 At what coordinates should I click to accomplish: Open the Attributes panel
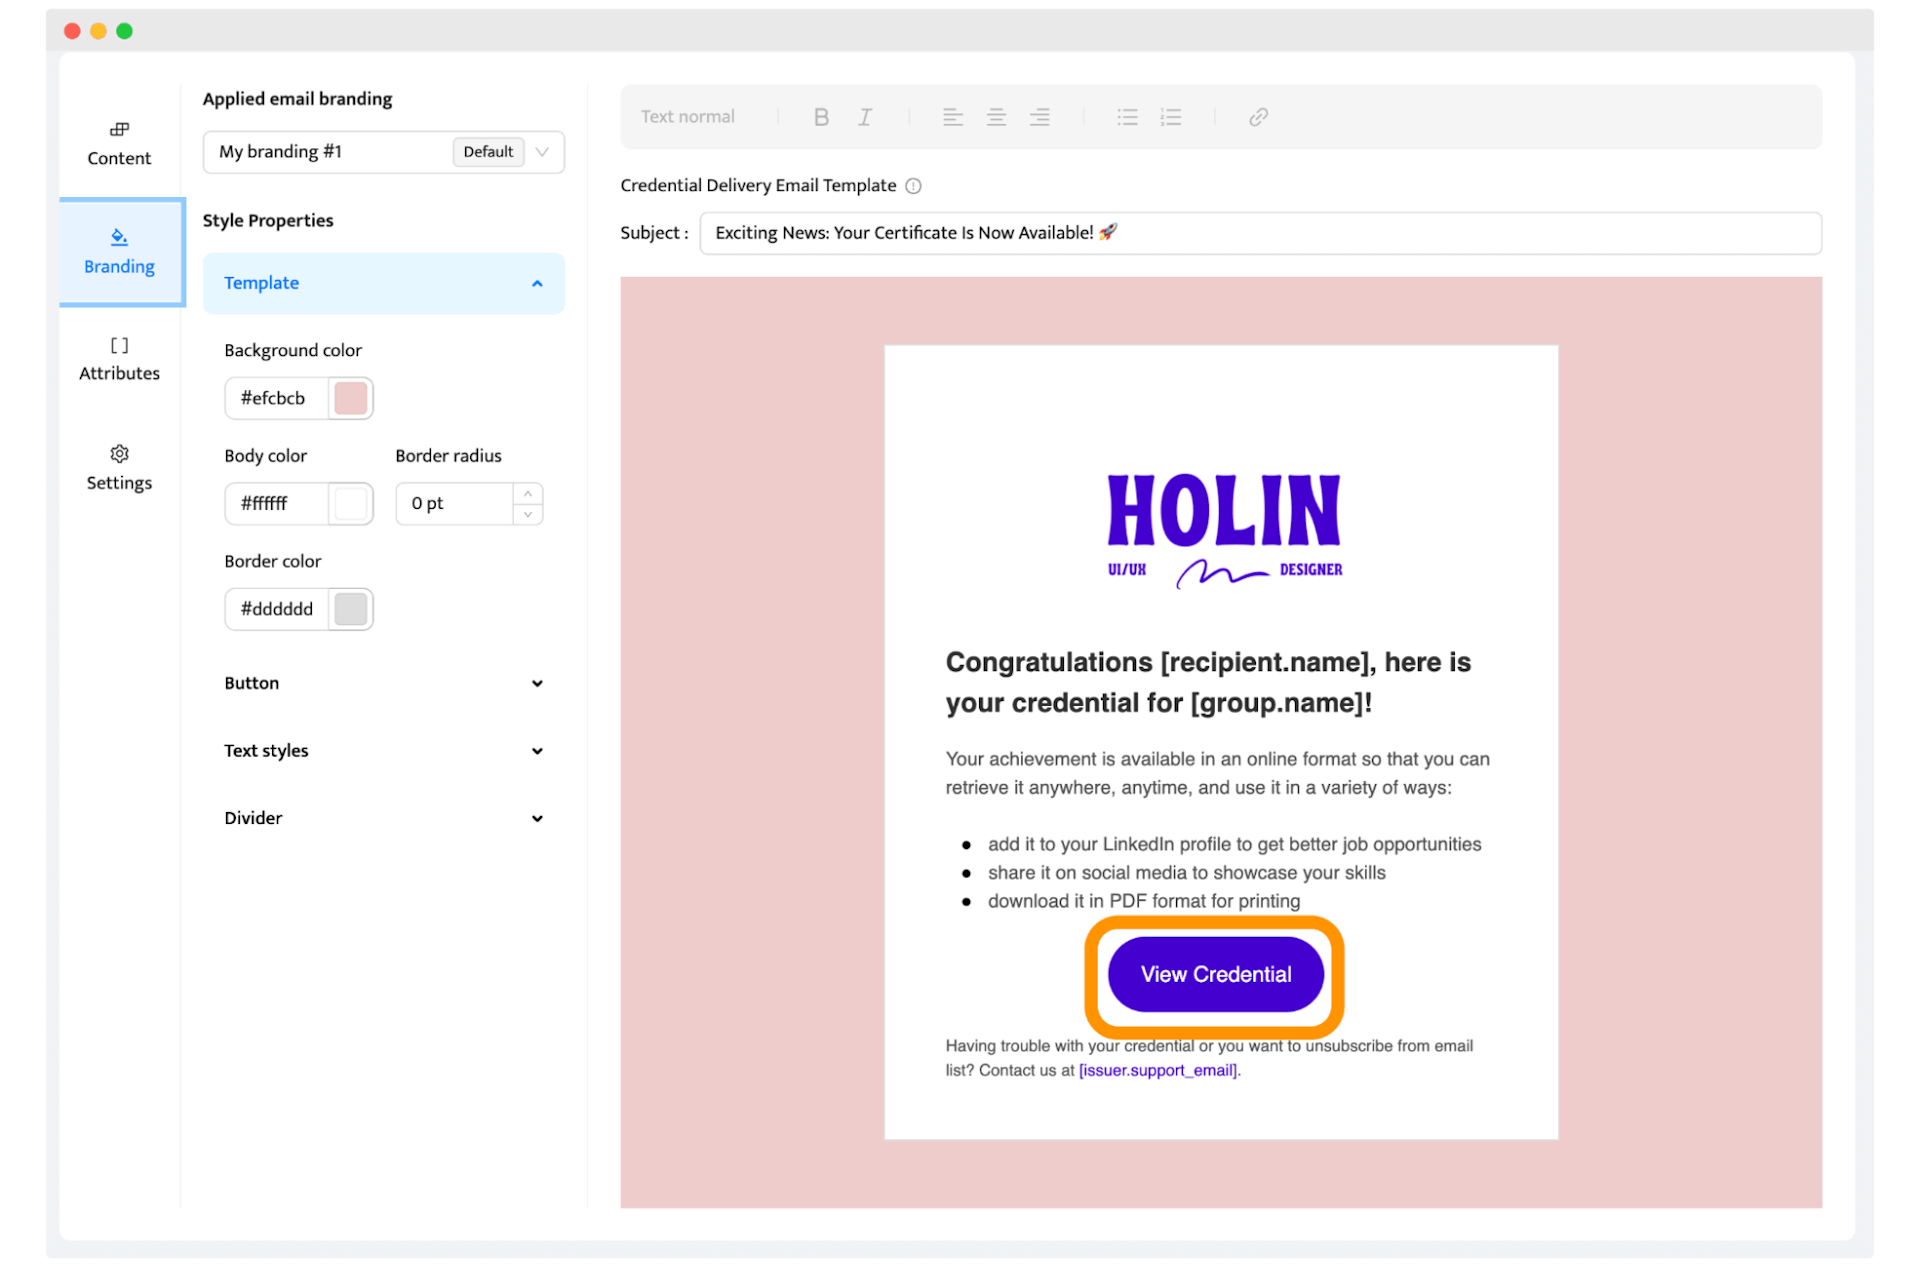(x=119, y=358)
